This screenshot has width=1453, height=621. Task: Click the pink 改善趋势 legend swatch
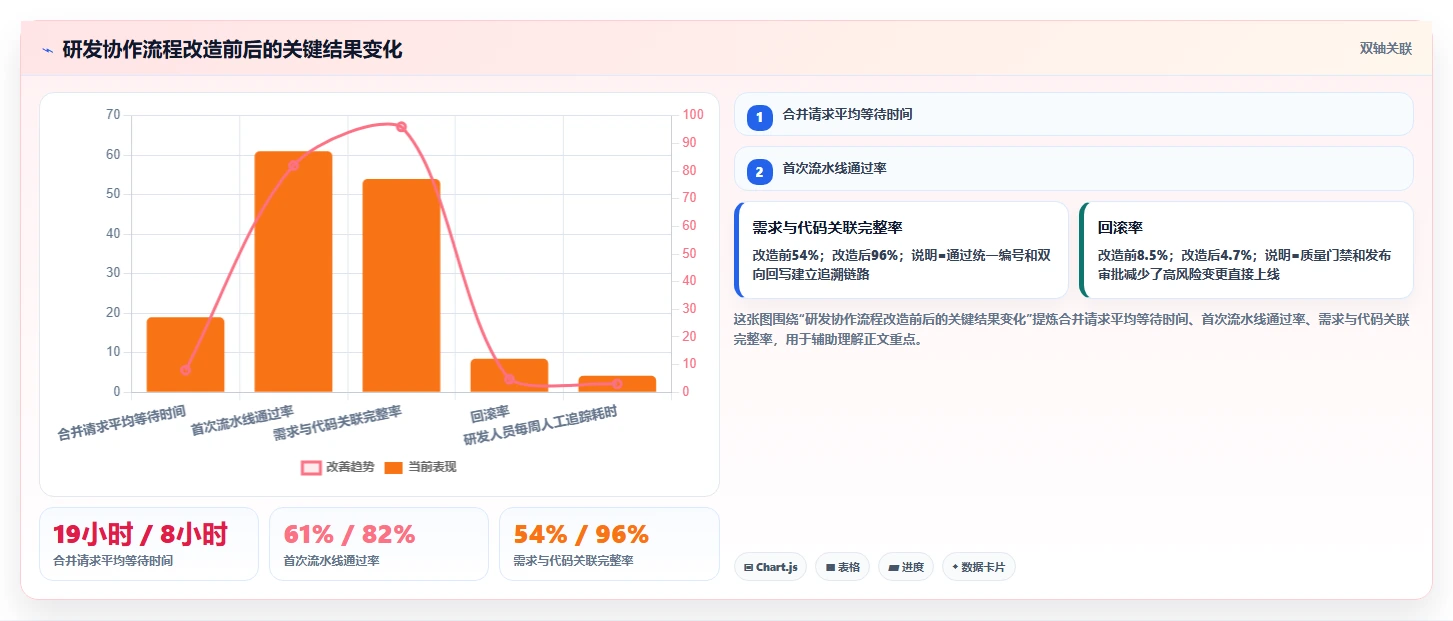[x=311, y=467]
